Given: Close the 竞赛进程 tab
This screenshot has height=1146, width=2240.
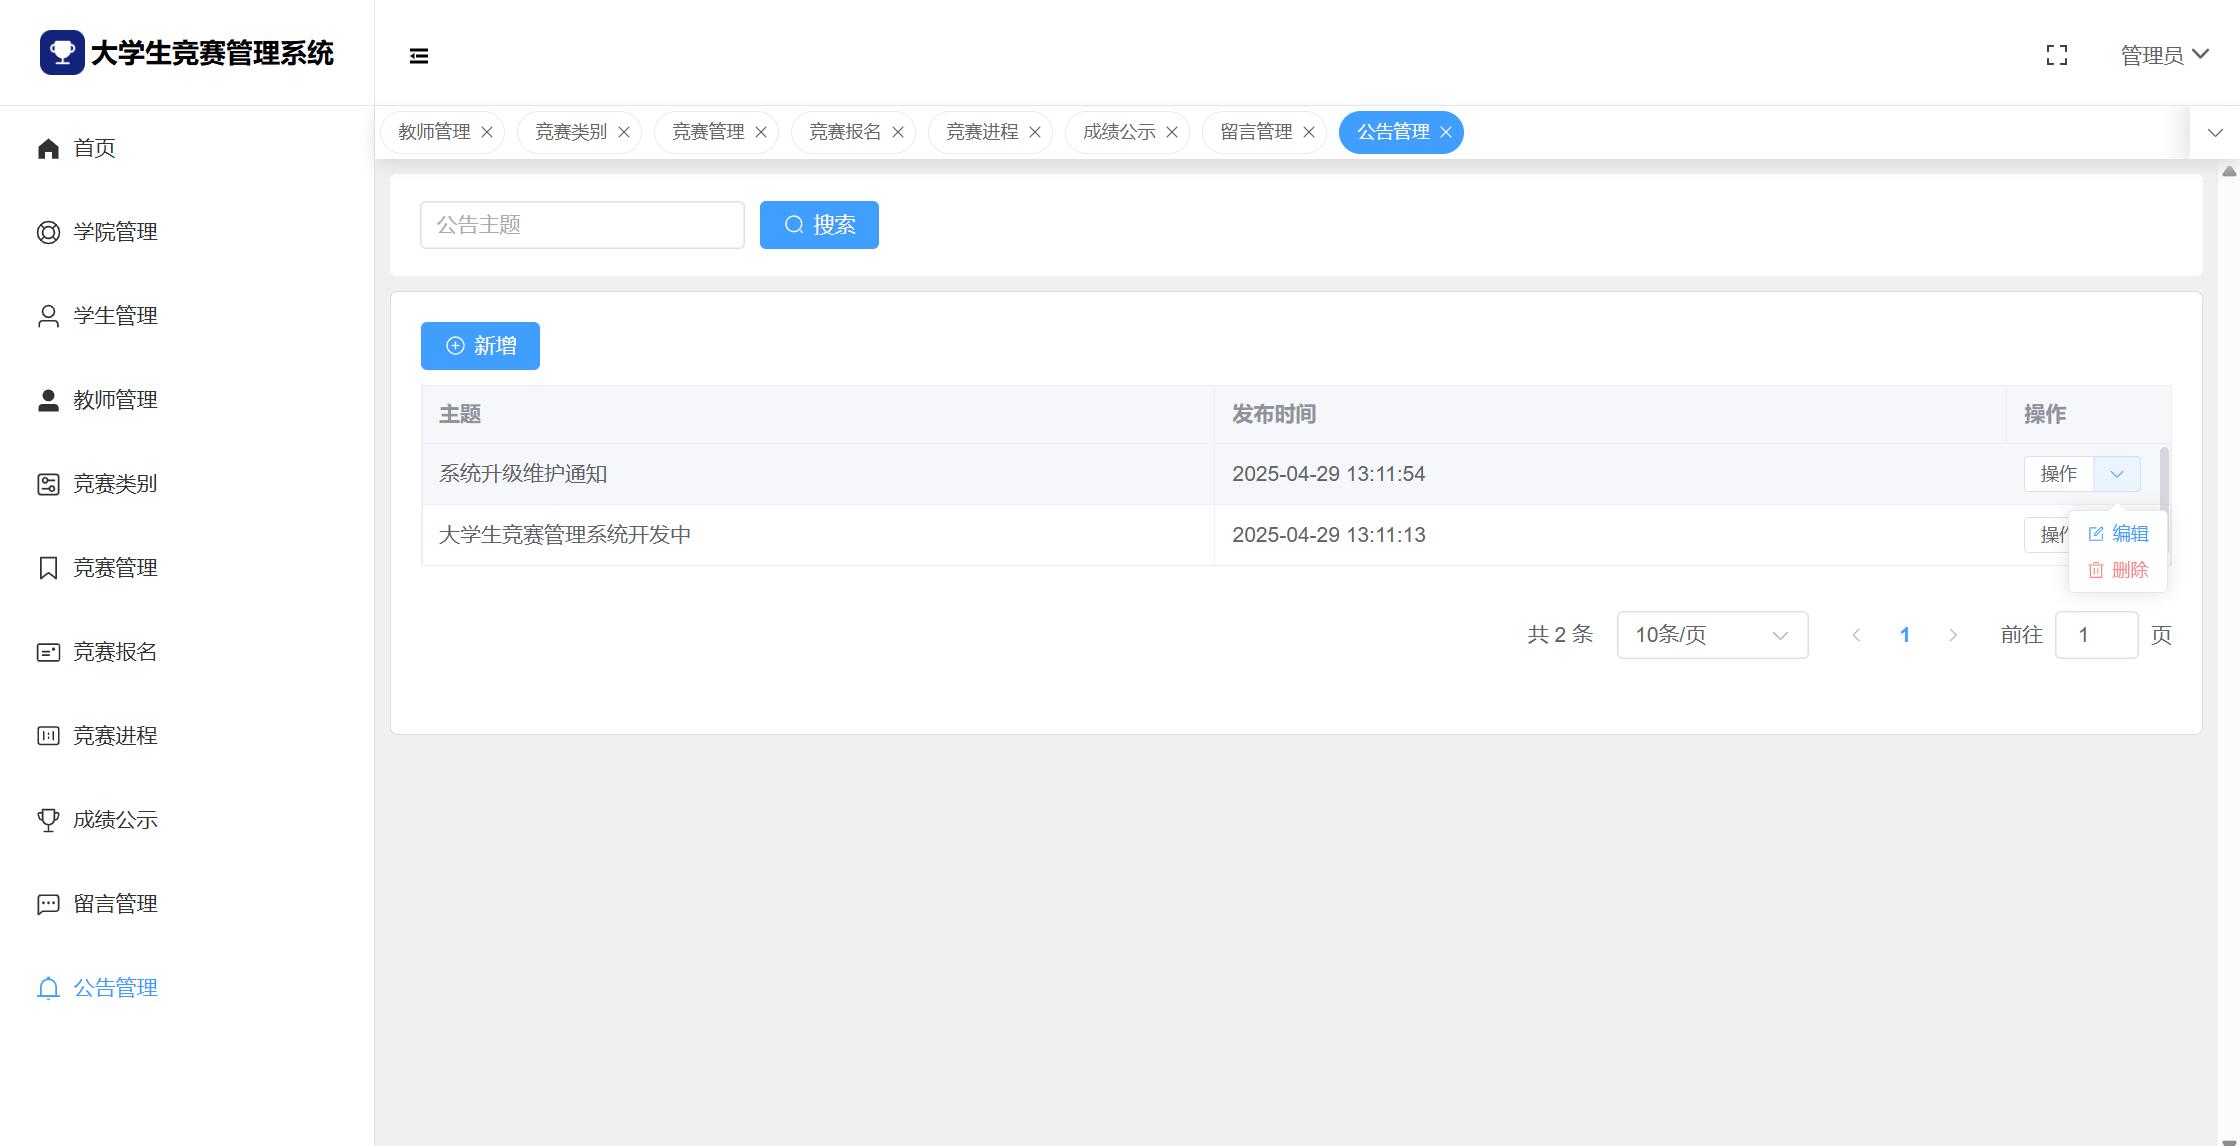Looking at the screenshot, I should click(x=1035, y=132).
